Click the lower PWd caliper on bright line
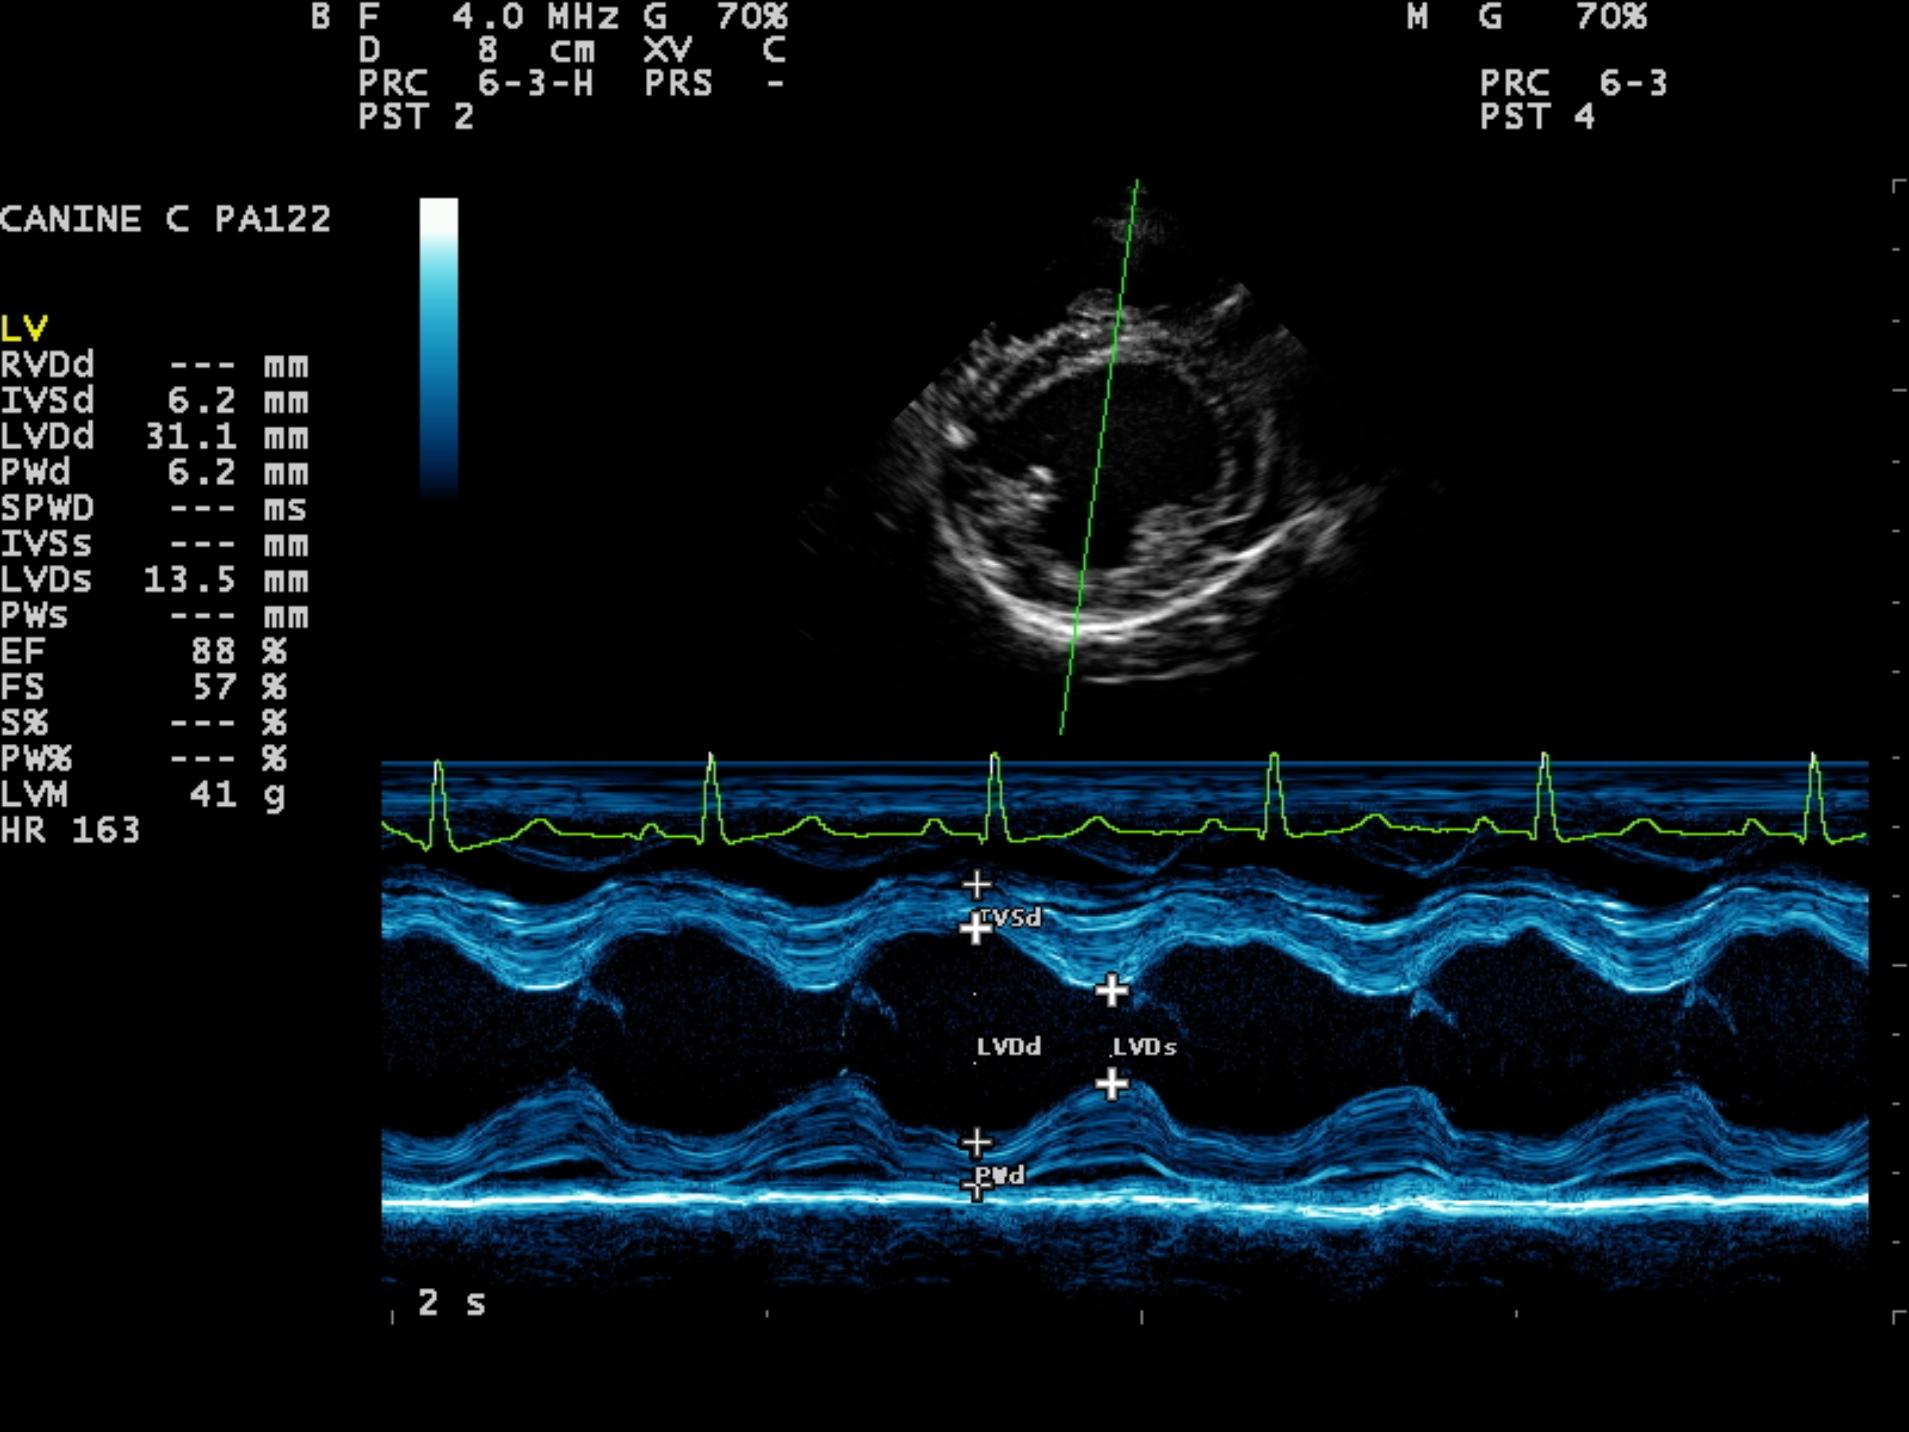This screenshot has width=1909, height=1432. click(974, 1189)
